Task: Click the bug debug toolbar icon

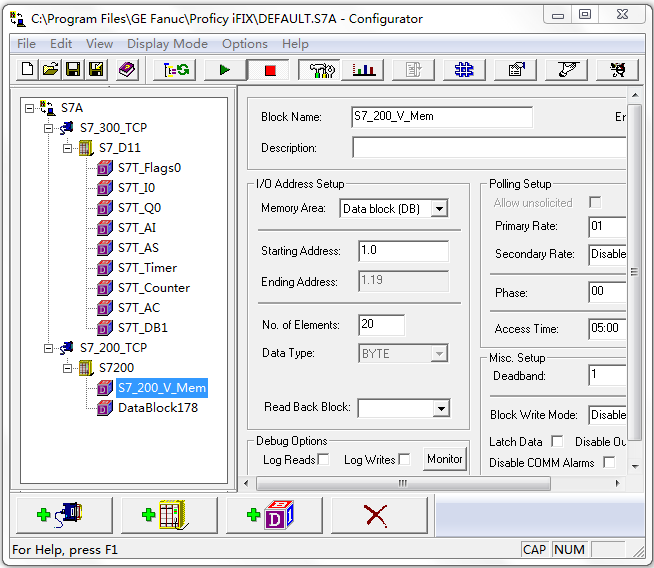Action: [x=618, y=70]
